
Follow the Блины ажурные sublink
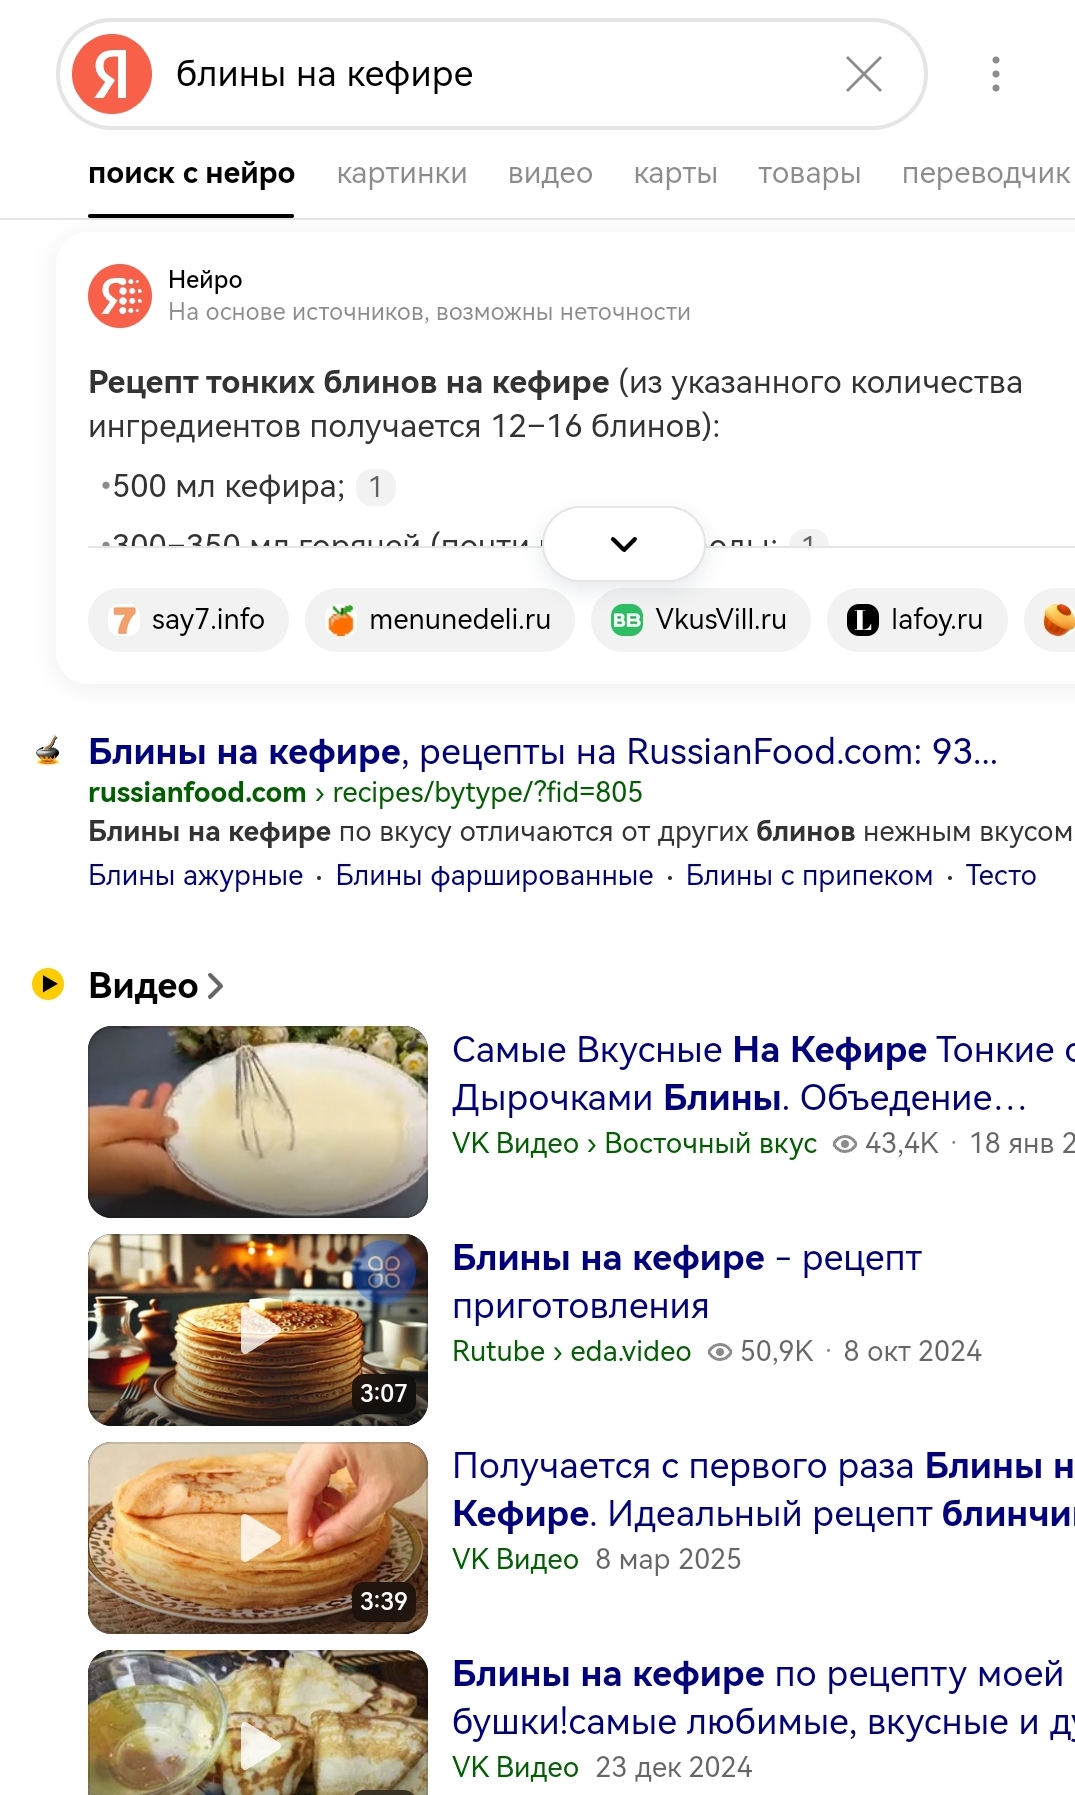[196, 875]
